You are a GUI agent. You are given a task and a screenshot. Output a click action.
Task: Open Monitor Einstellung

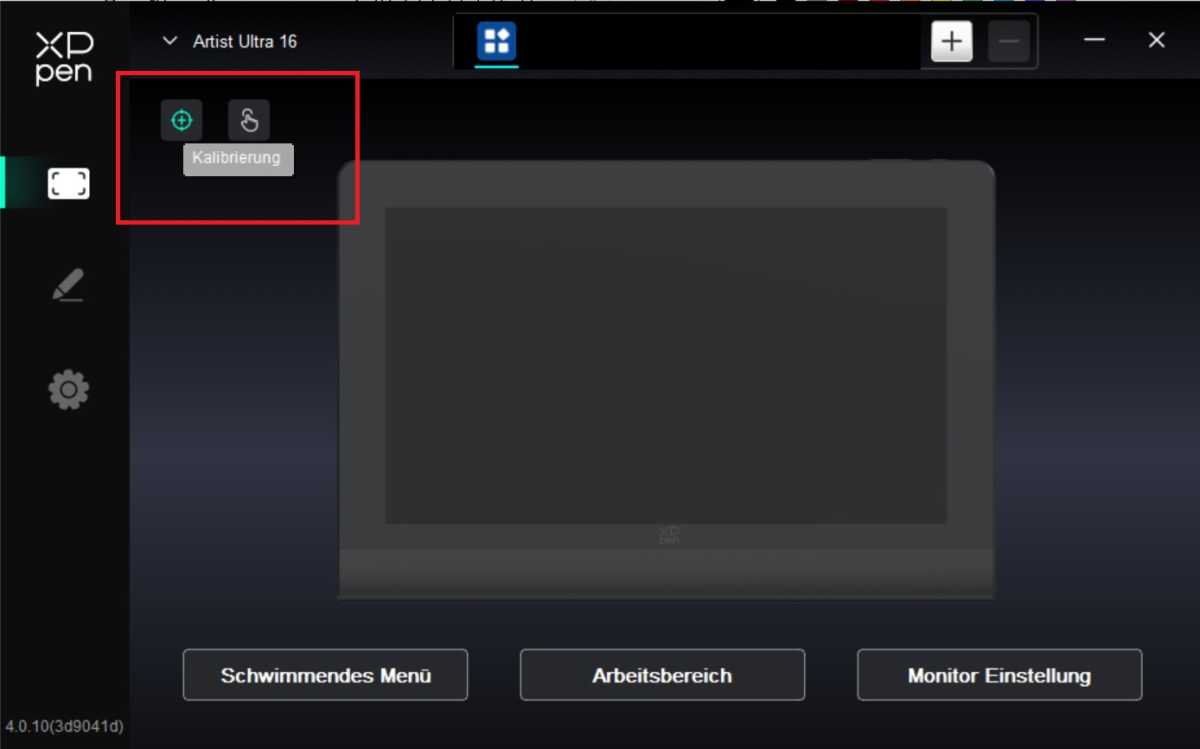tap(999, 675)
